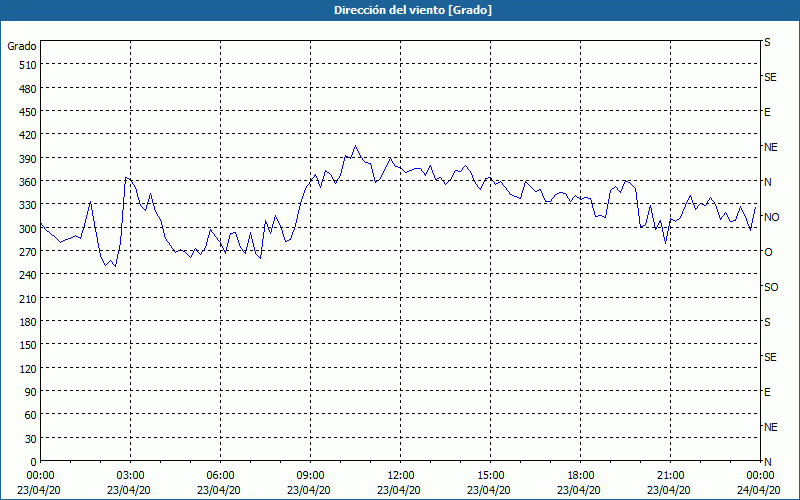The width and height of the screenshot is (800, 500).
Task: Select the 'S' compass label level with 180
Action: pos(767,322)
